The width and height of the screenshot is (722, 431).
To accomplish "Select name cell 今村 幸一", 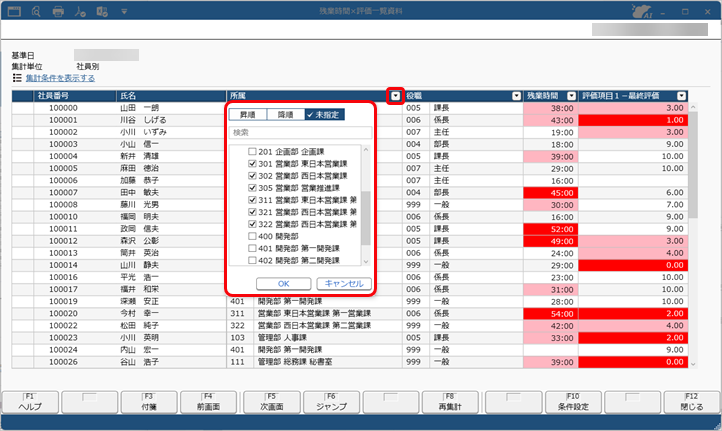I will pyautogui.click(x=140, y=314).
